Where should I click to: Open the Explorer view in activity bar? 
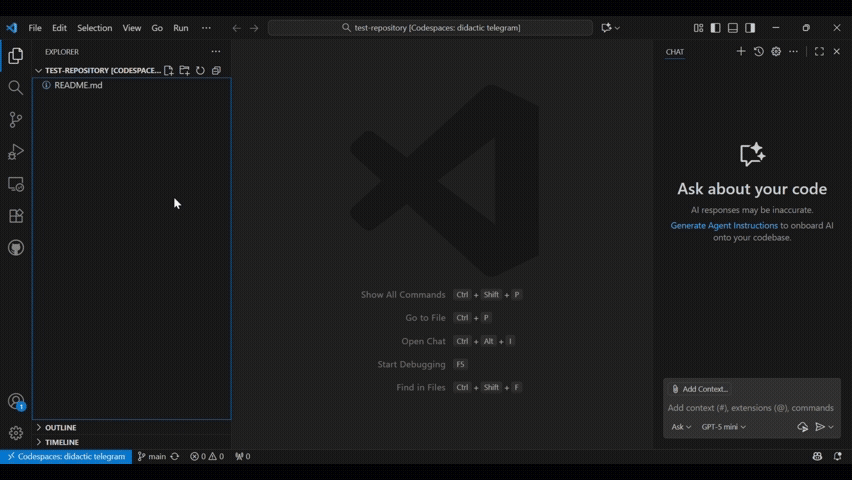point(16,55)
